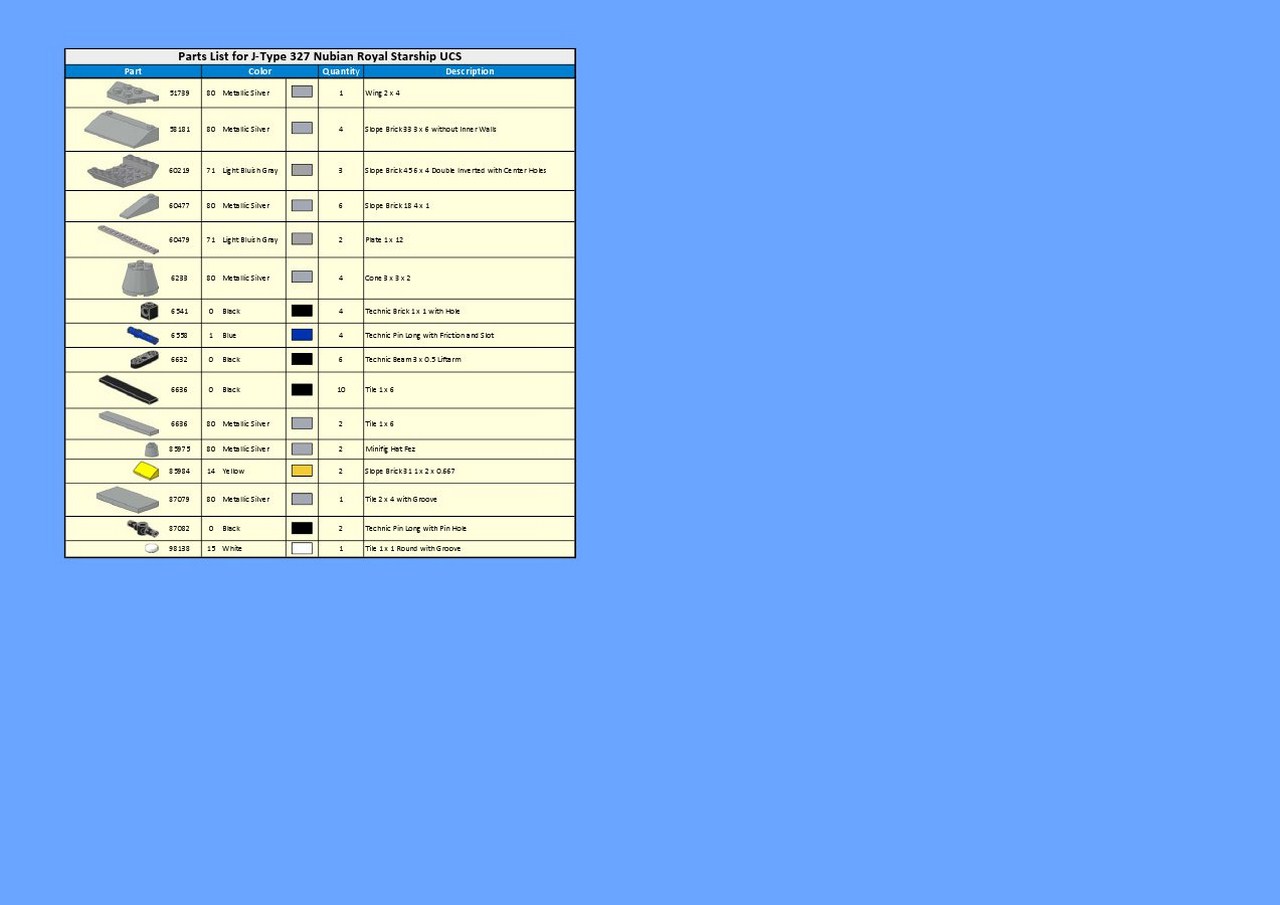The width and height of the screenshot is (1280, 905).
Task: Click the Minifig Hat Fez image
Action: coord(151,449)
